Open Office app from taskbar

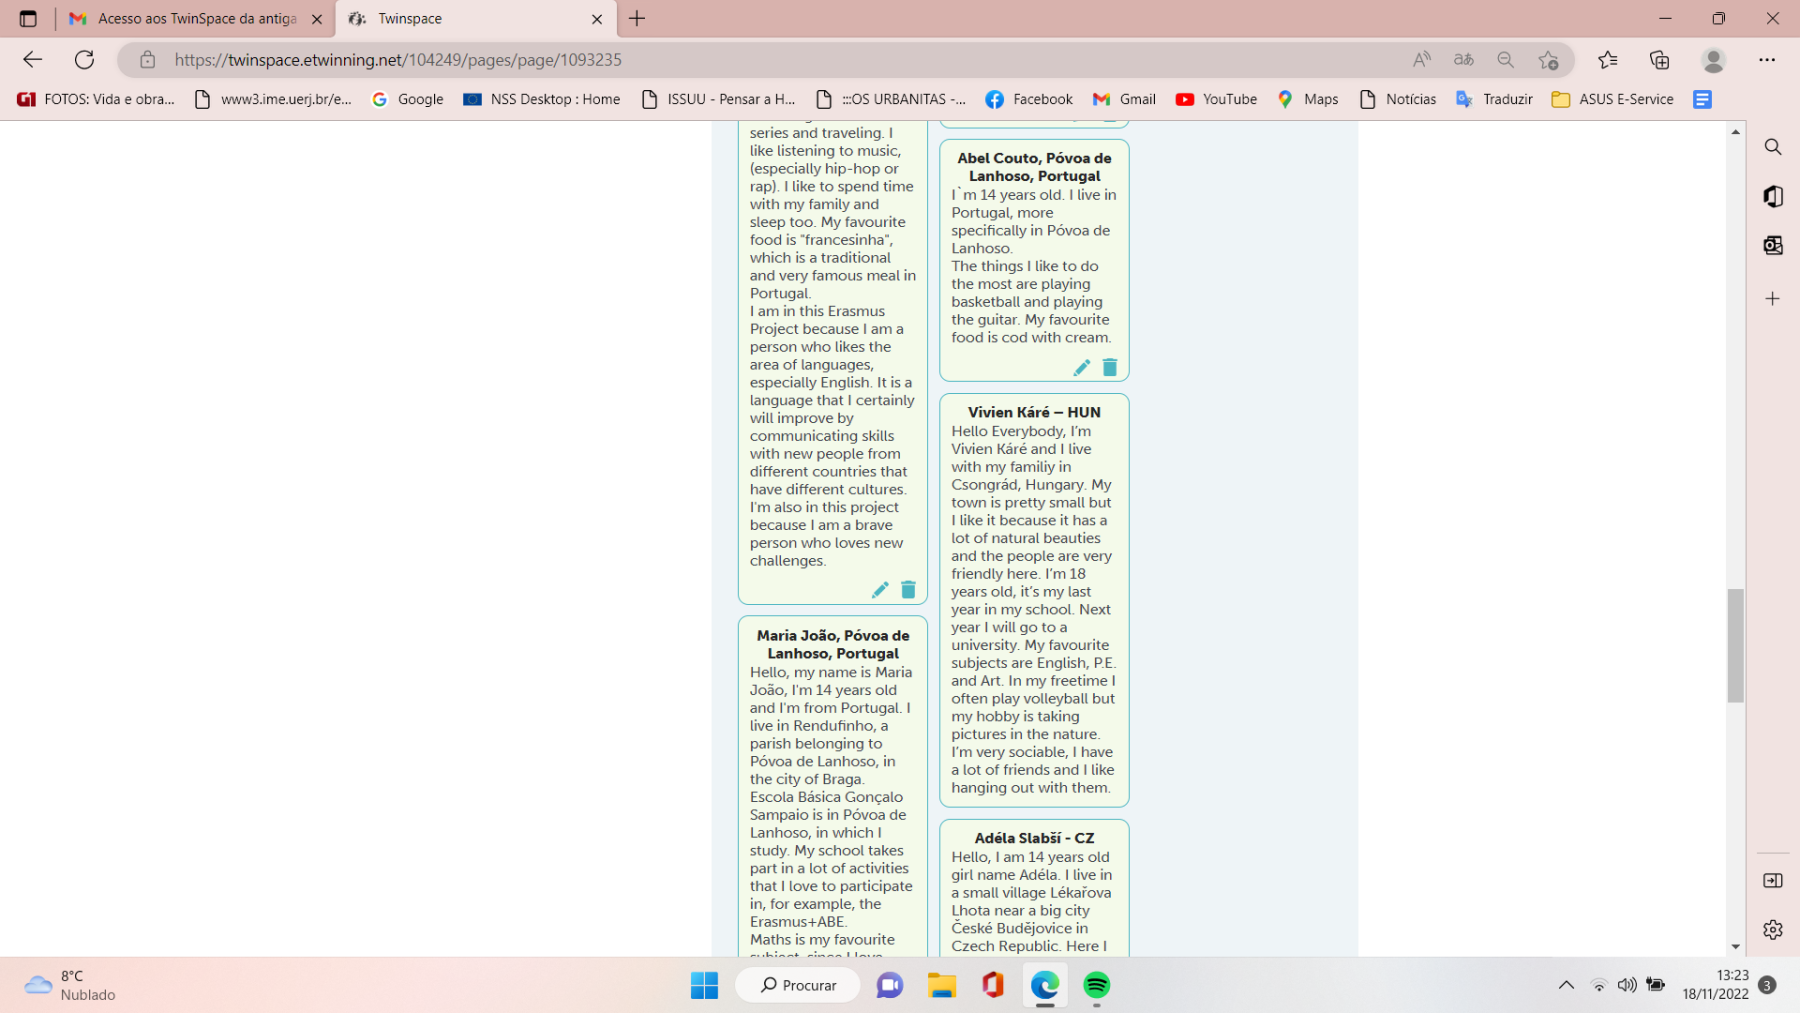[x=993, y=985]
